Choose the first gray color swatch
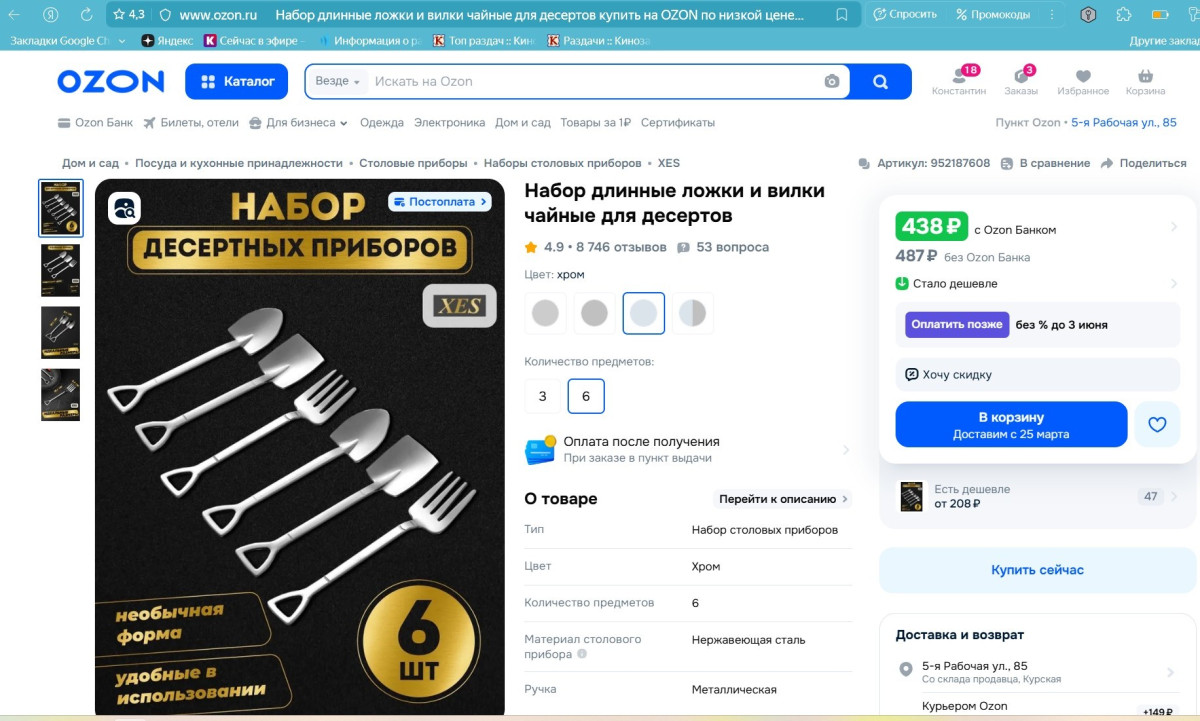This screenshot has width=1200, height=721. click(x=545, y=313)
